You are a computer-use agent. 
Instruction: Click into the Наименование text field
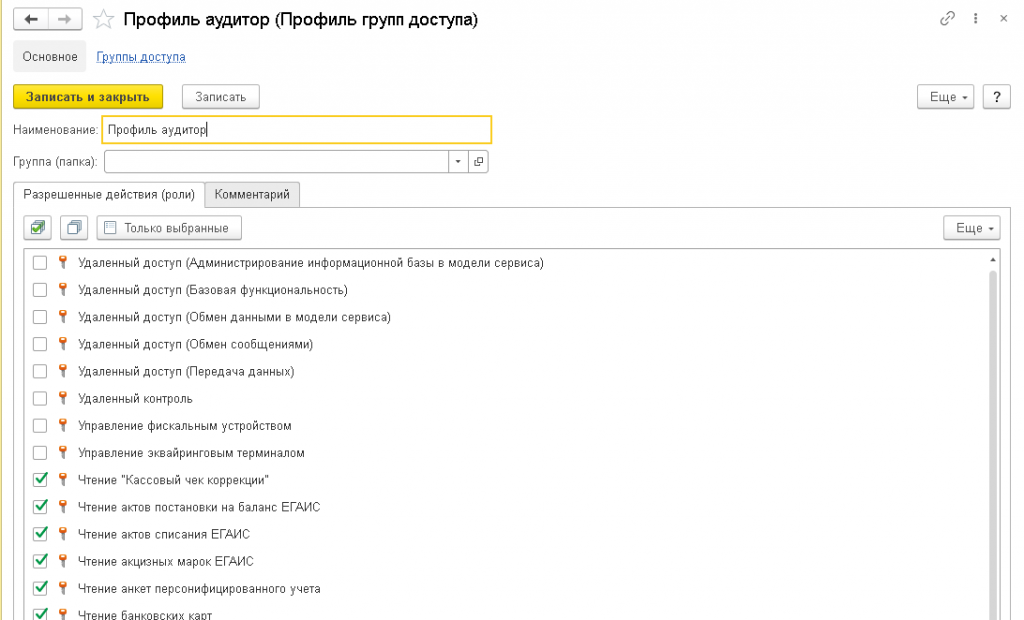(x=296, y=130)
